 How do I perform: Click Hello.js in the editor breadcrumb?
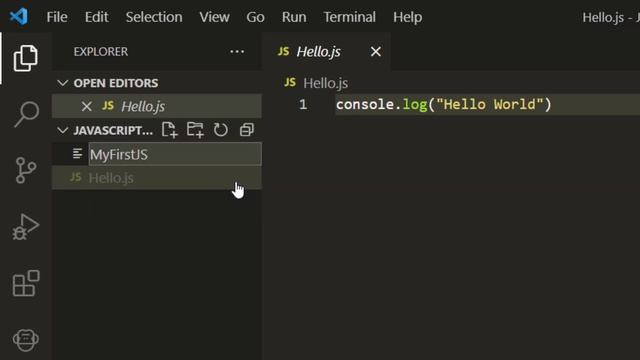(325, 83)
